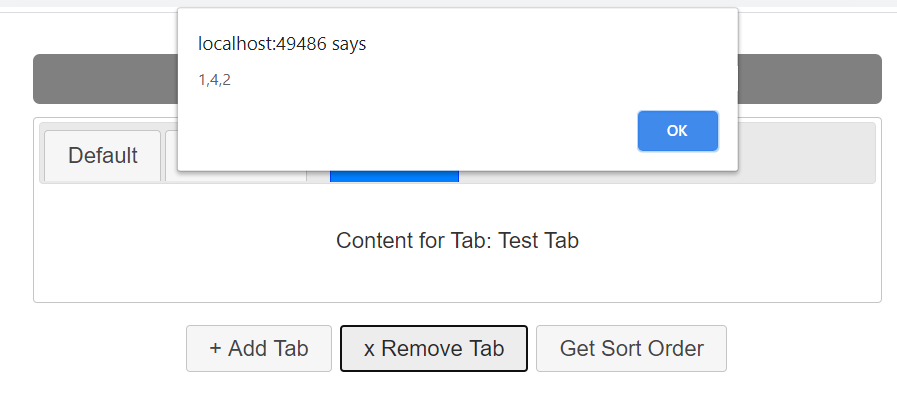The height and width of the screenshot is (395, 897).
Task: Click the x Remove Tab button
Action: [x=434, y=349]
